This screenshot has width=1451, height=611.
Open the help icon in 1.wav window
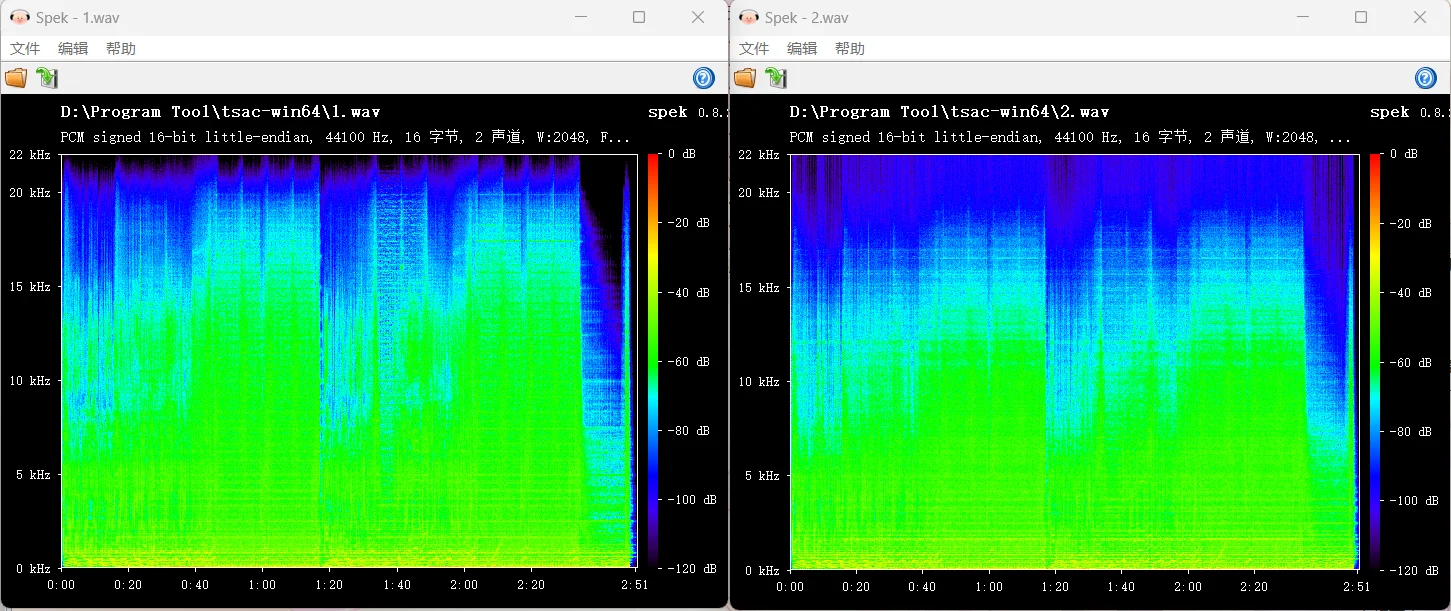pos(704,78)
